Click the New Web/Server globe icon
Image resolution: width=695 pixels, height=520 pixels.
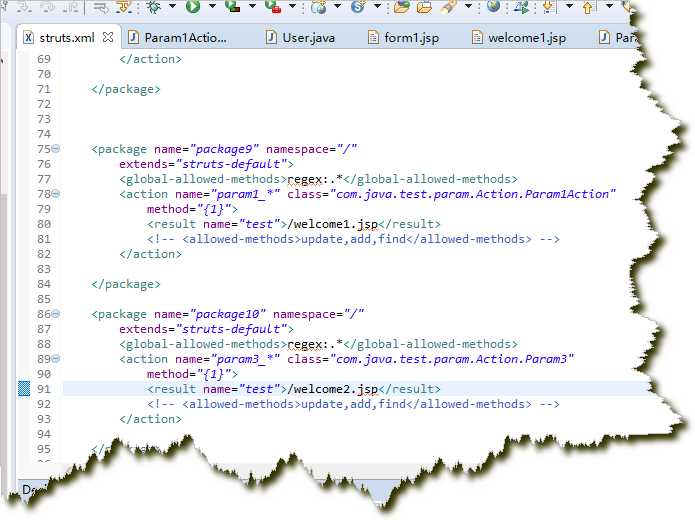(x=319, y=6)
